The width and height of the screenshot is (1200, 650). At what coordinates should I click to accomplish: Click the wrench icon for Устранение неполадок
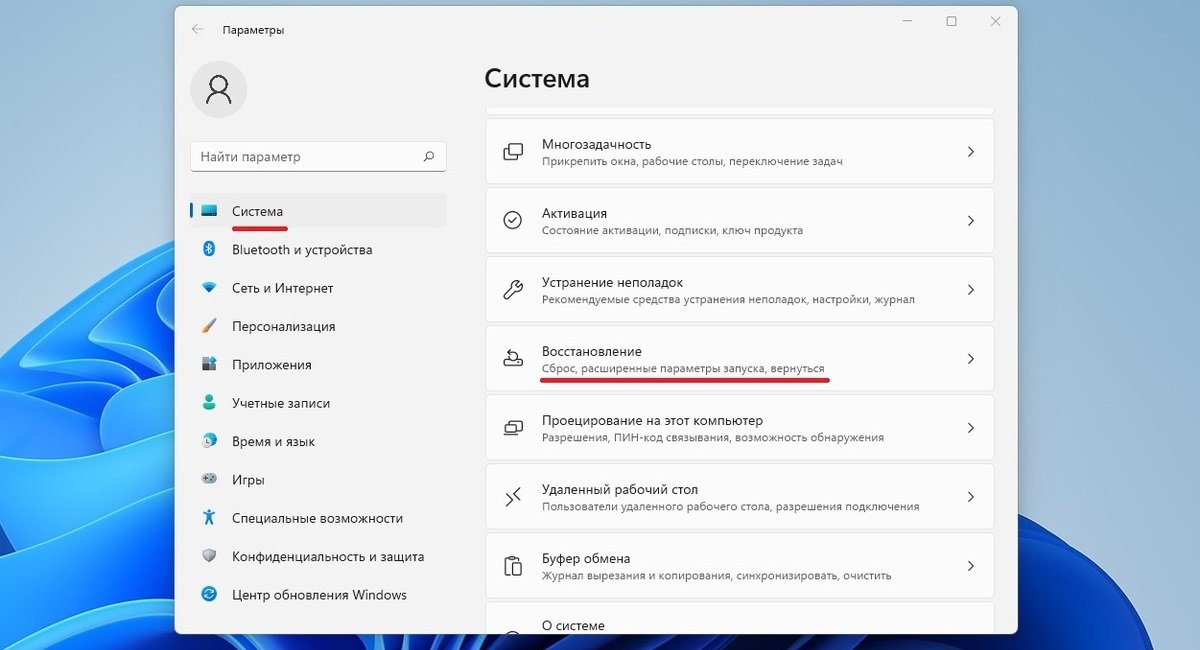tap(513, 290)
